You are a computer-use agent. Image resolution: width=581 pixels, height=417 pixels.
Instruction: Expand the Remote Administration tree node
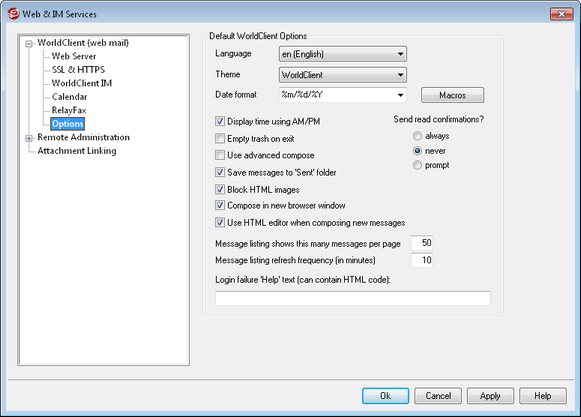click(29, 138)
